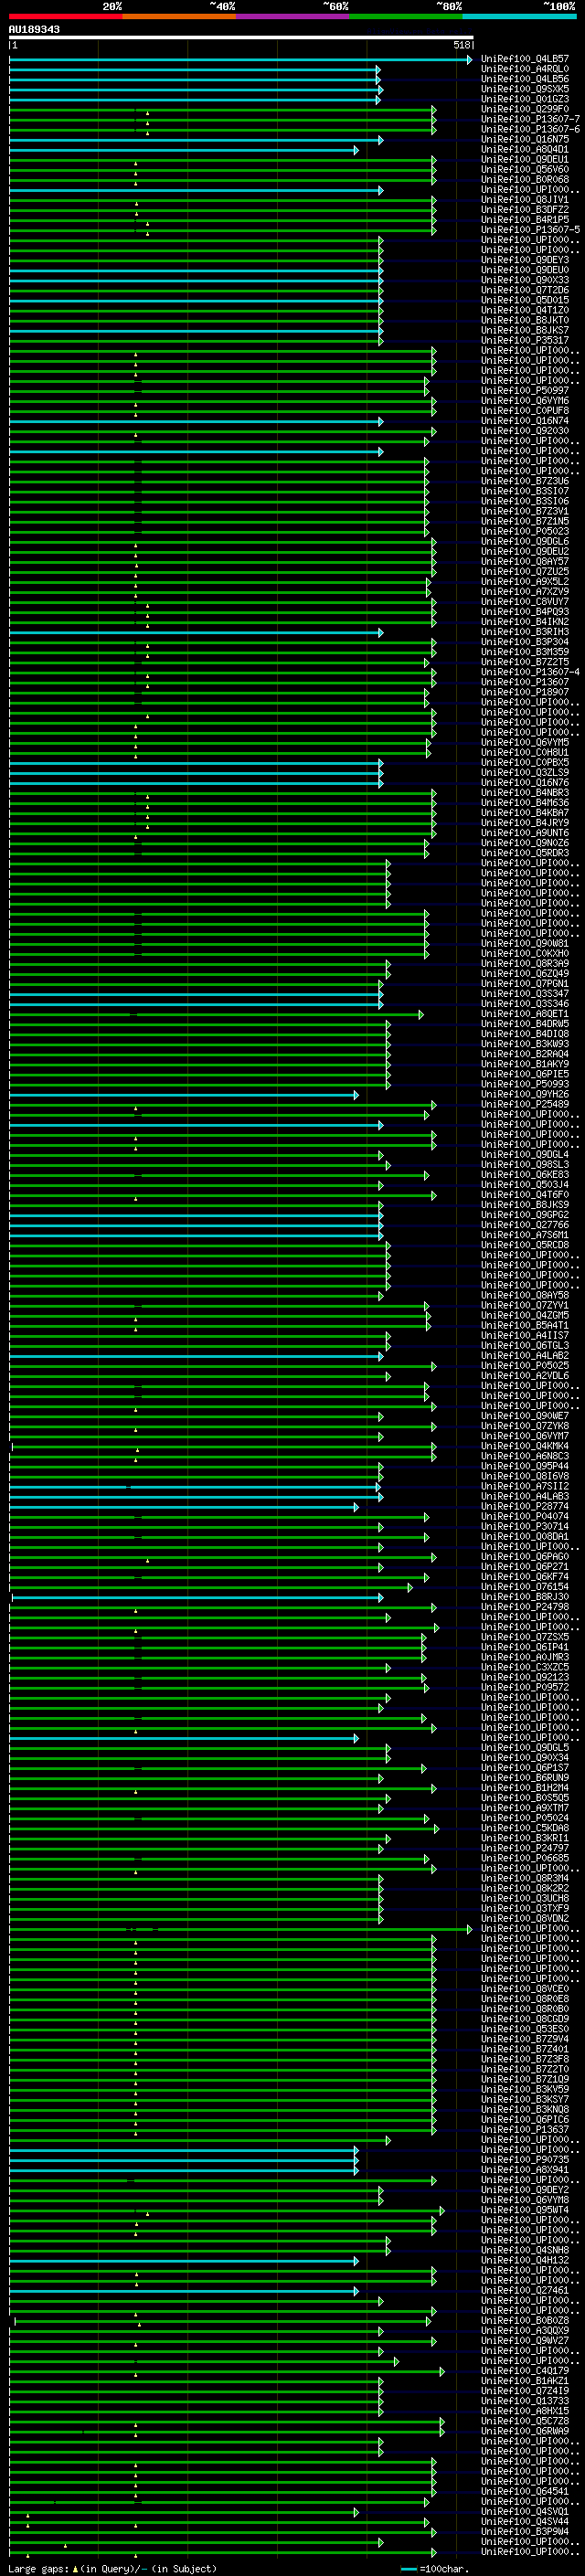585x2576 pixels.
Task: Open hit UniRef100_Q16N74
Action: [525, 420]
